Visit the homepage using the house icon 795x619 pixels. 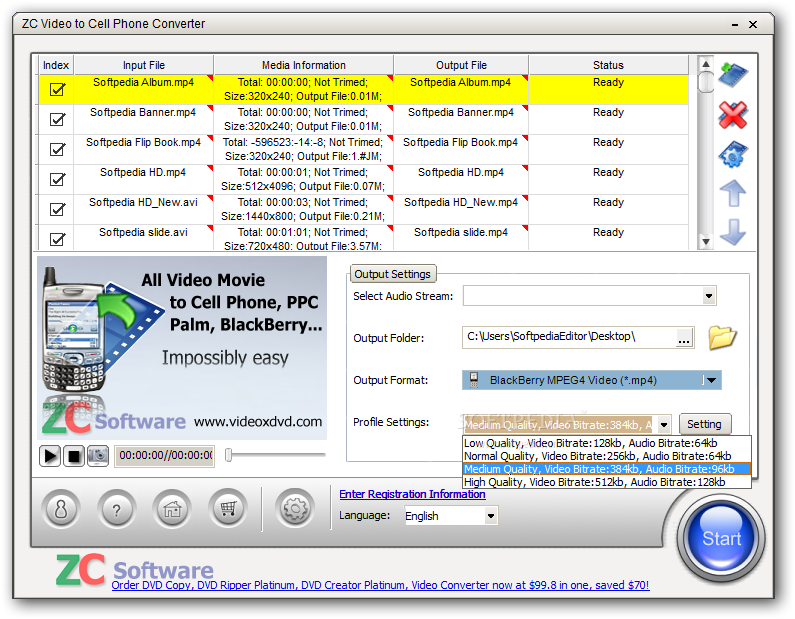[x=172, y=508]
